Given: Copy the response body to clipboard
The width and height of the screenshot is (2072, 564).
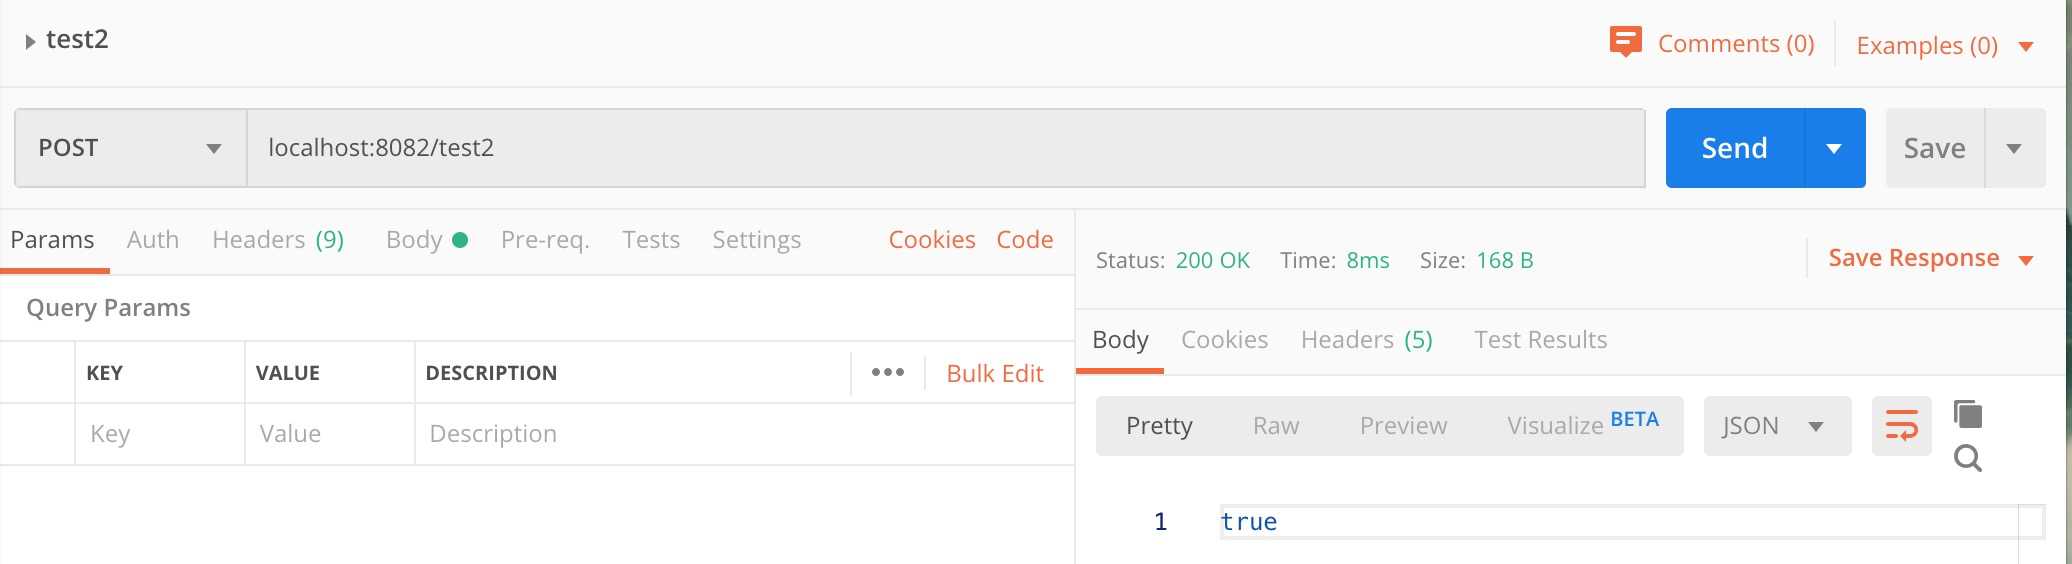Looking at the screenshot, I should 1968,414.
